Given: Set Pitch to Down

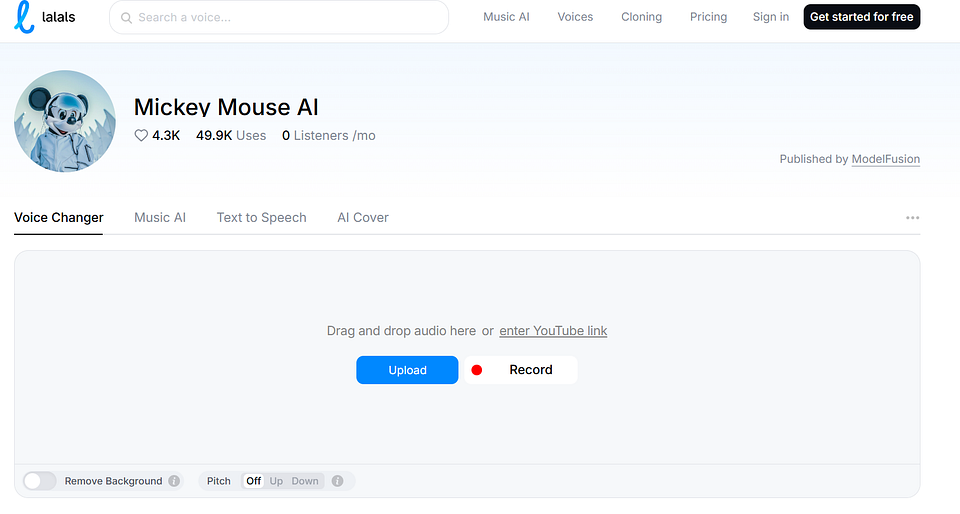Looking at the screenshot, I should click(x=305, y=481).
